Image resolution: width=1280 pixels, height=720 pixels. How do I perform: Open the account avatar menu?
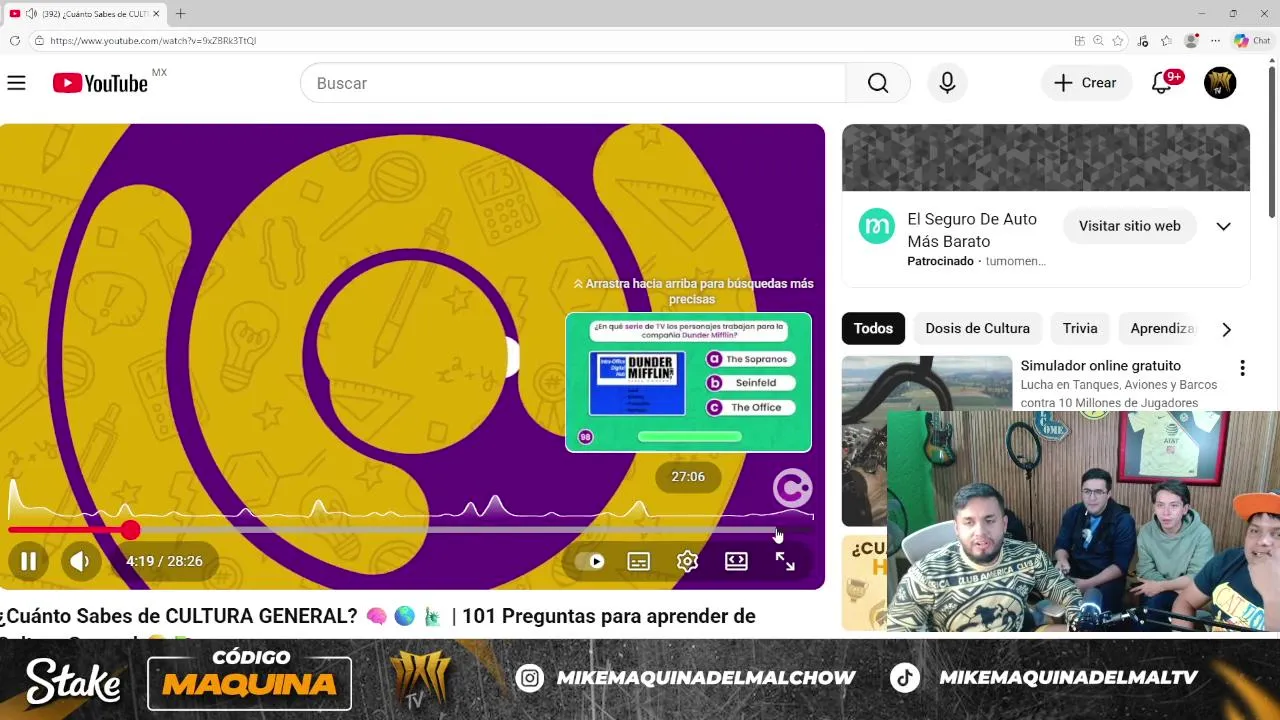(x=1220, y=83)
